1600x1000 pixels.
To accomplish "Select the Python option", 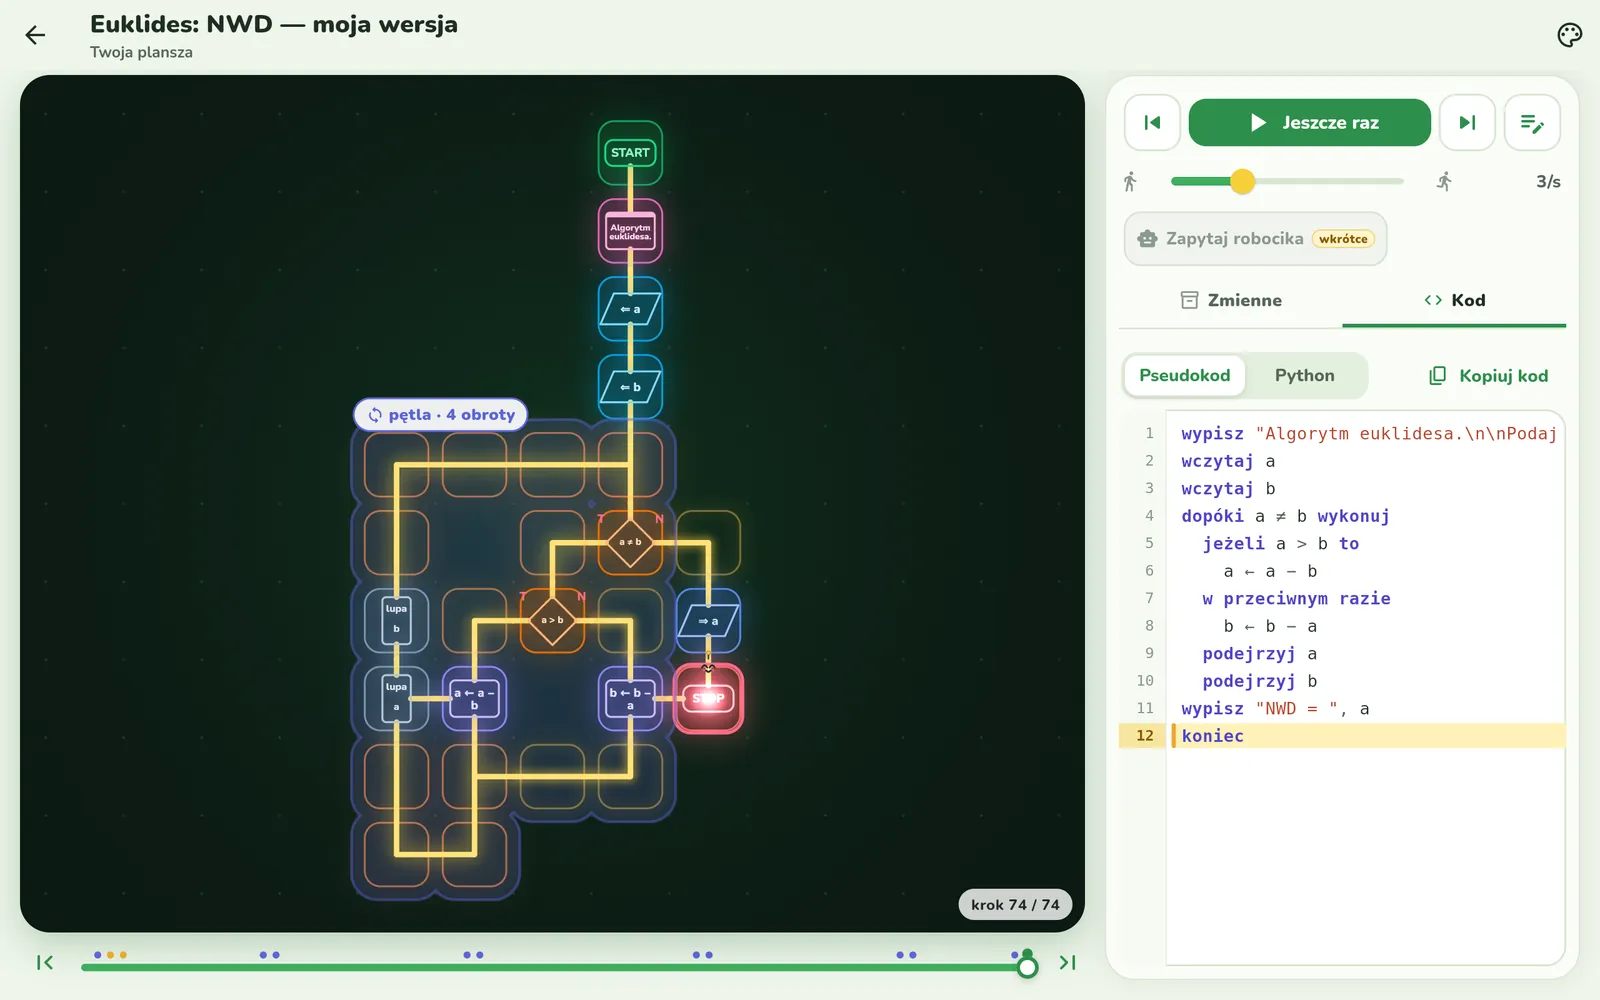I will point(1304,376).
